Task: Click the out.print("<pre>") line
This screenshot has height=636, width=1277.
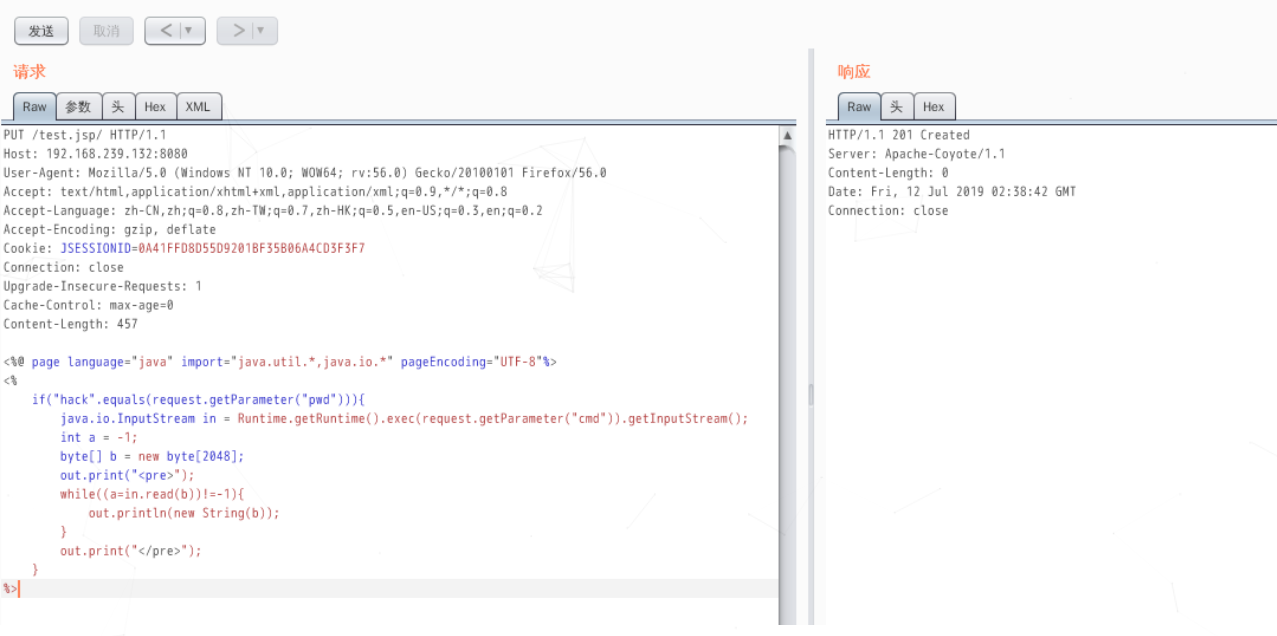Action: [127, 476]
